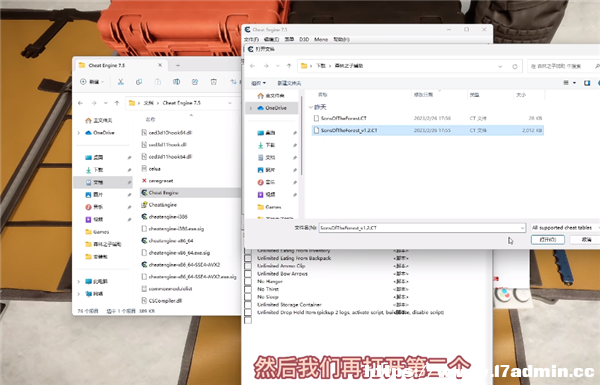The width and height of the screenshot is (600, 385).
Task: Click the Copy icon in Explorer toolbar
Action: (139, 82)
